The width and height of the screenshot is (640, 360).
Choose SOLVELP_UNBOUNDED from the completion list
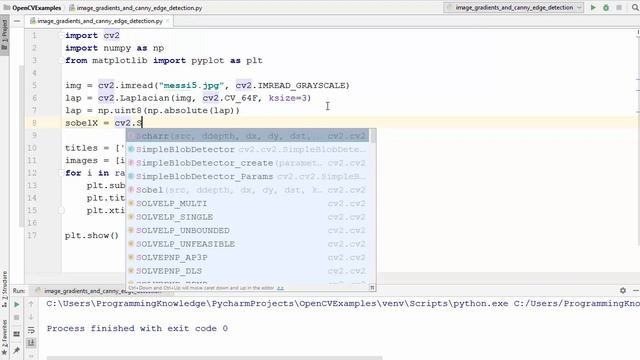point(247,230)
